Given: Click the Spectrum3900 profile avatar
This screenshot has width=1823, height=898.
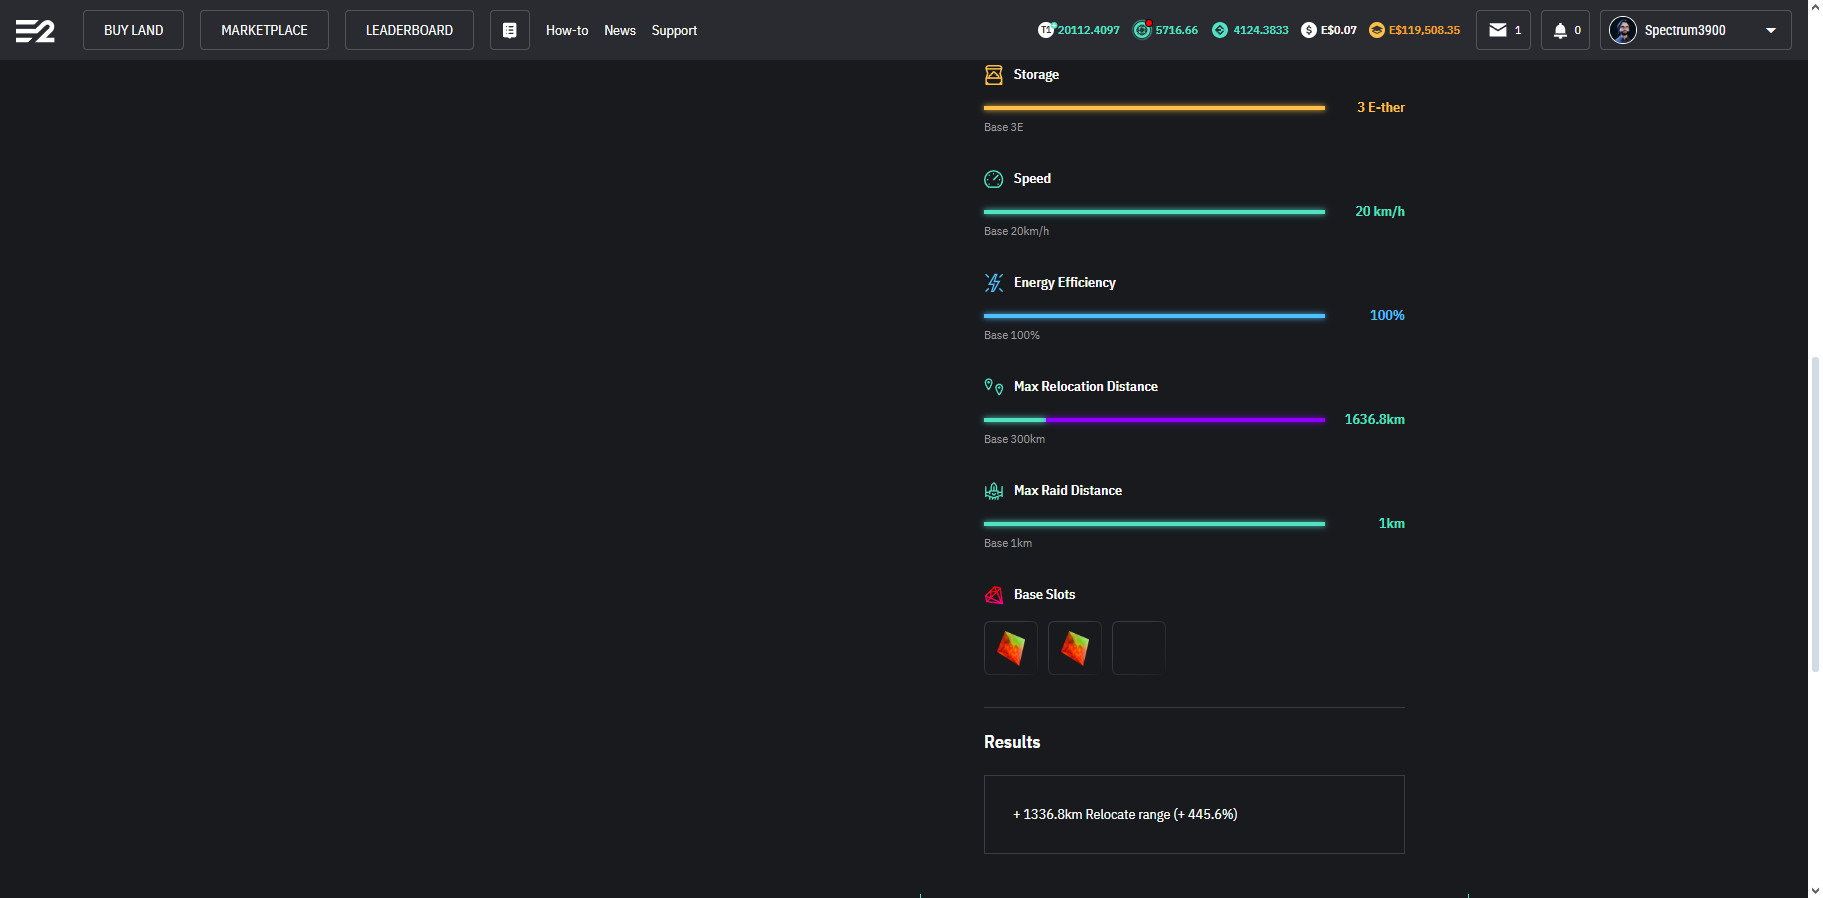Looking at the screenshot, I should tap(1622, 30).
